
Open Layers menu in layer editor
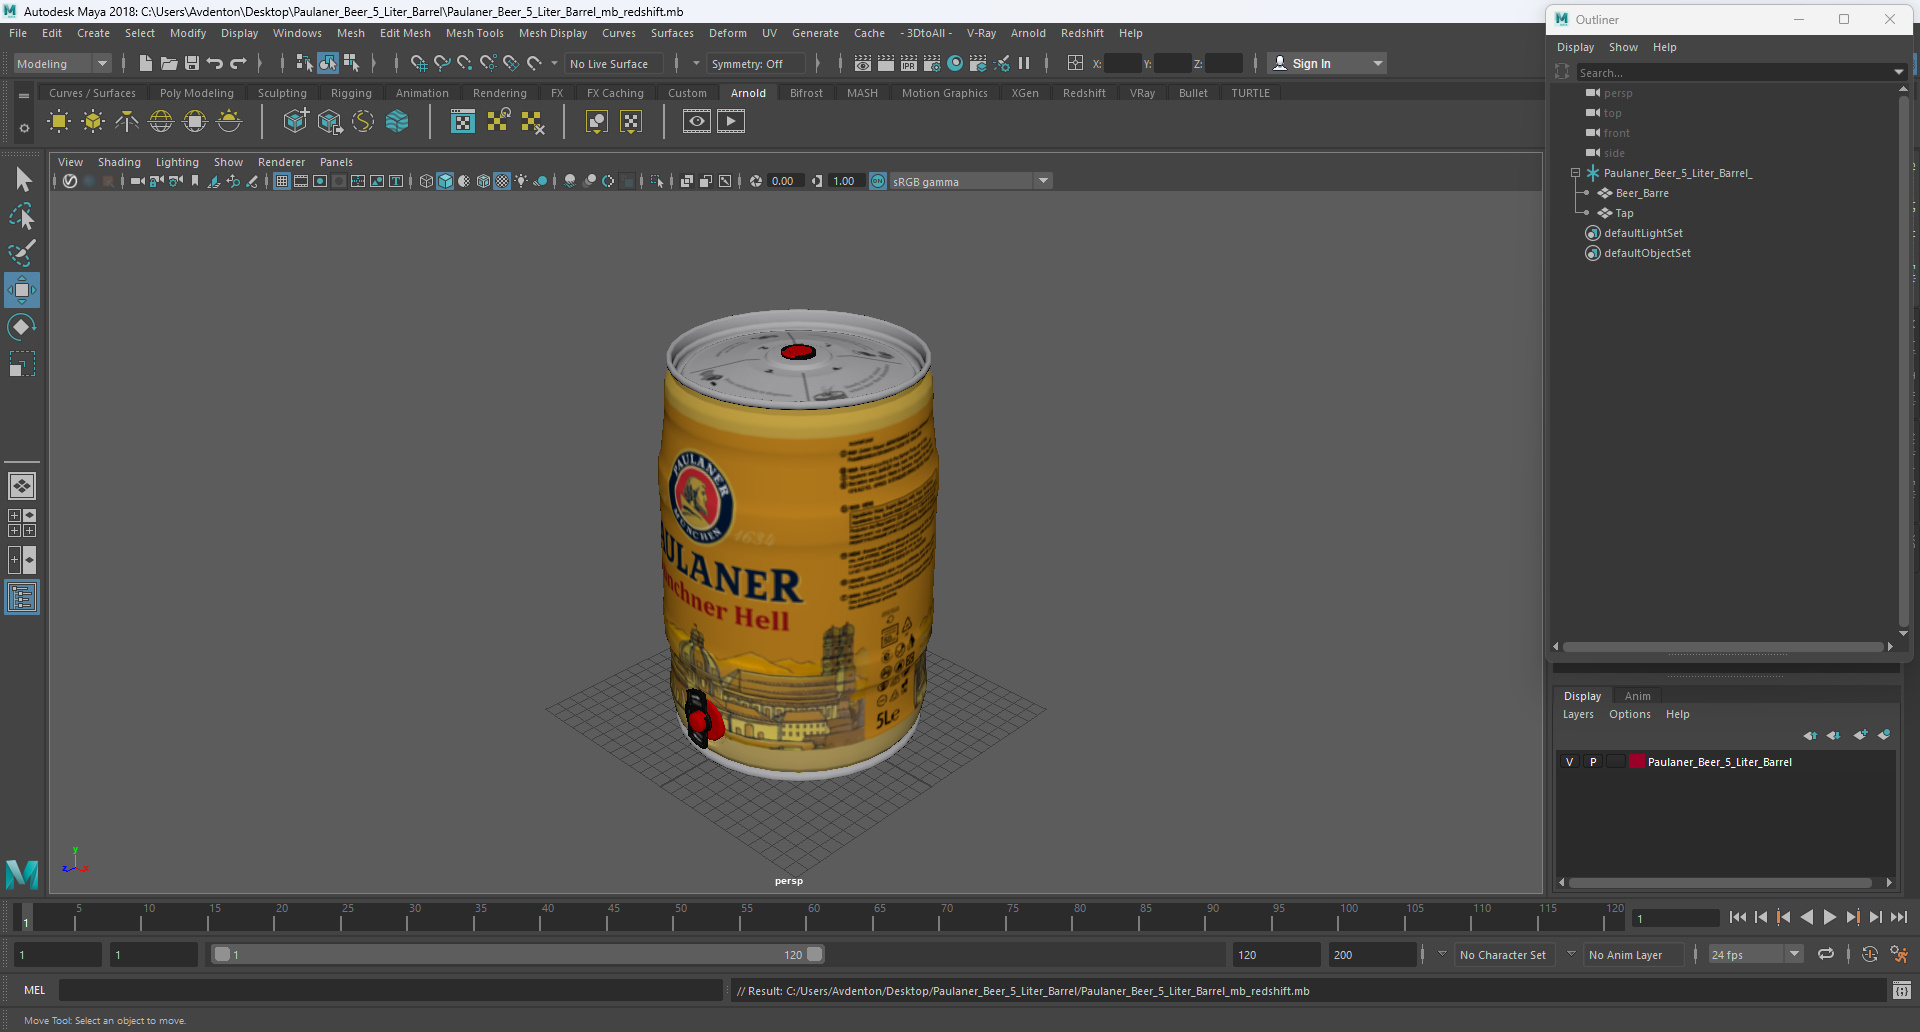[1578, 714]
